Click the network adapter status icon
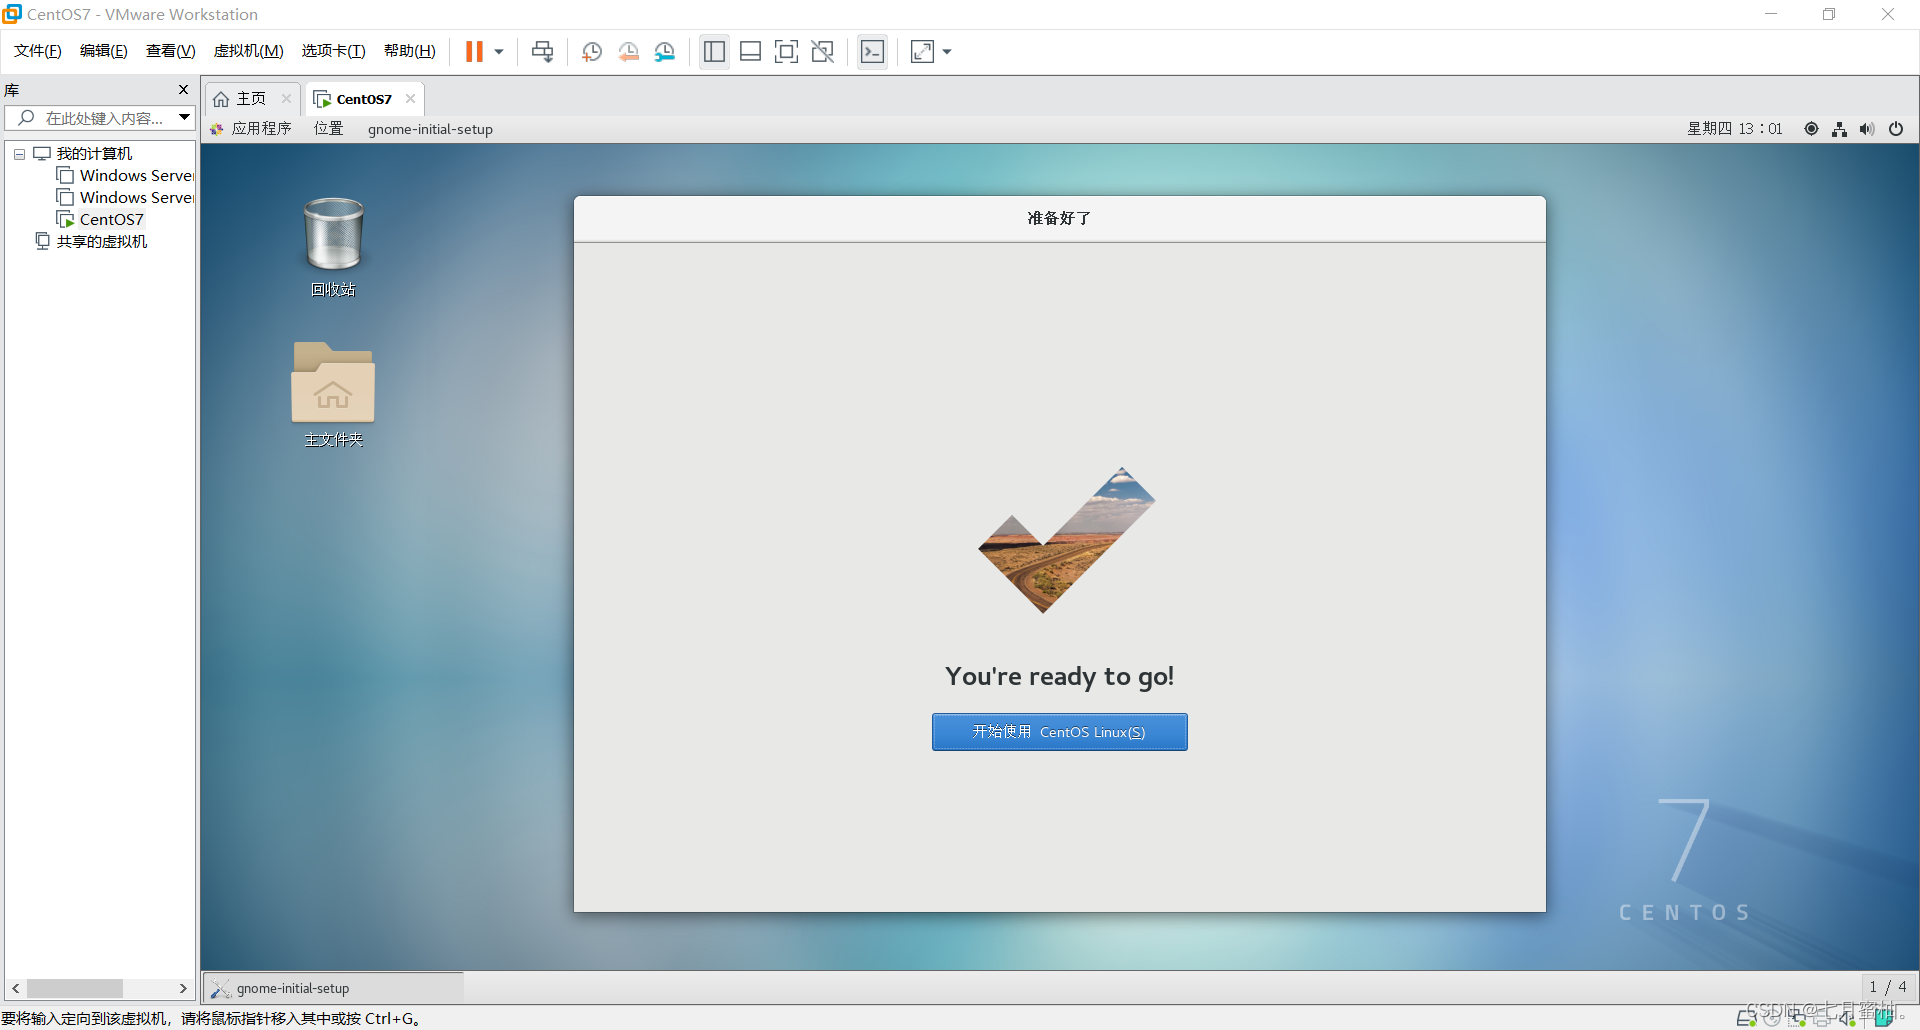The width and height of the screenshot is (1920, 1030). coord(1797,1018)
